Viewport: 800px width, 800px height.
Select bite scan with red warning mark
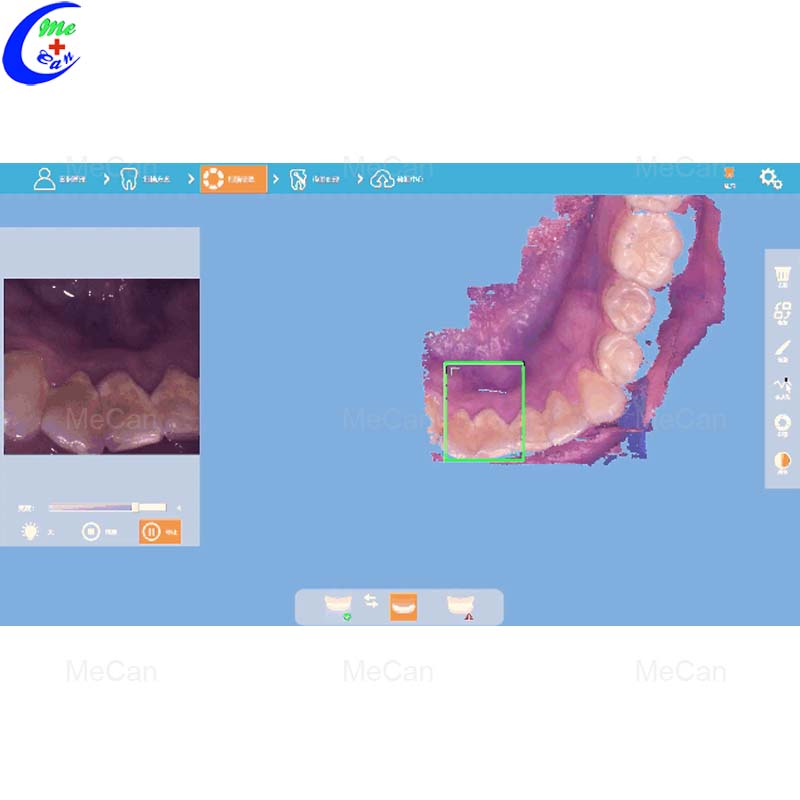(461, 607)
